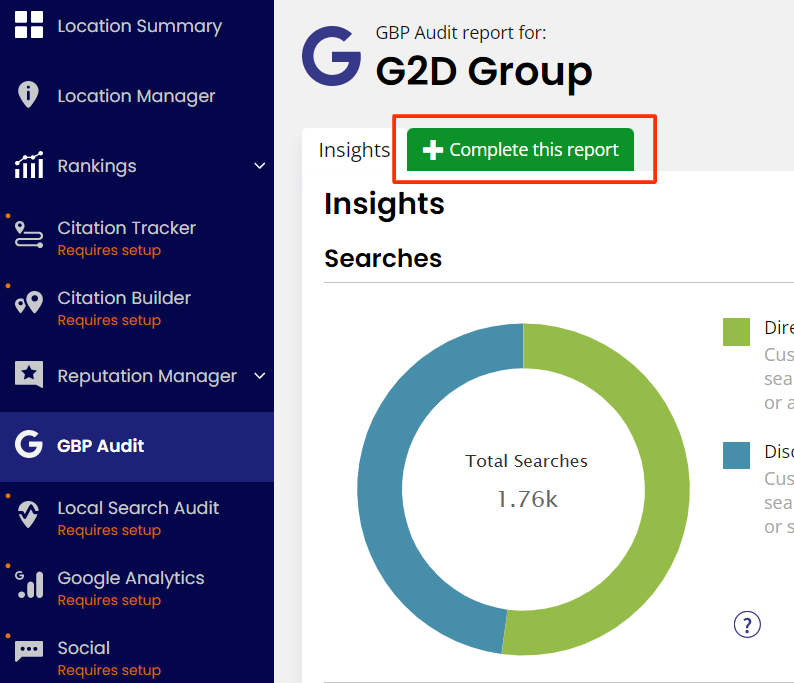Screen dimensions: 794x683
Task: Expand the Reputation Manager chevron
Action: click(259, 376)
